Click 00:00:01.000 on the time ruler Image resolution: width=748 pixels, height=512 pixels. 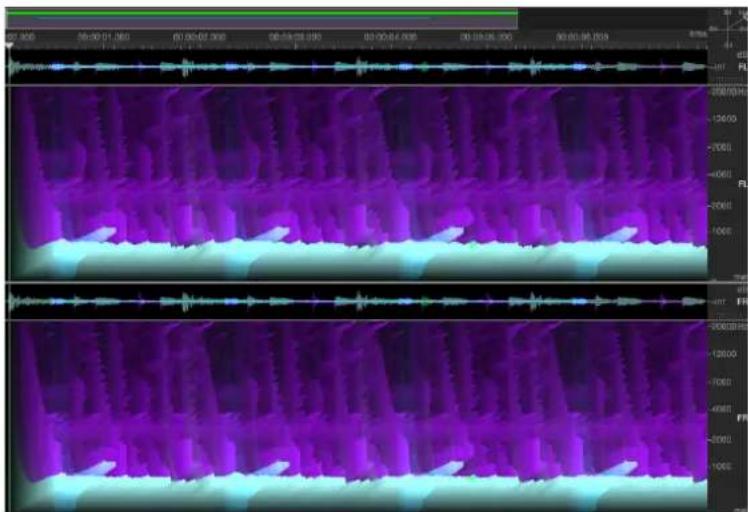104,37
